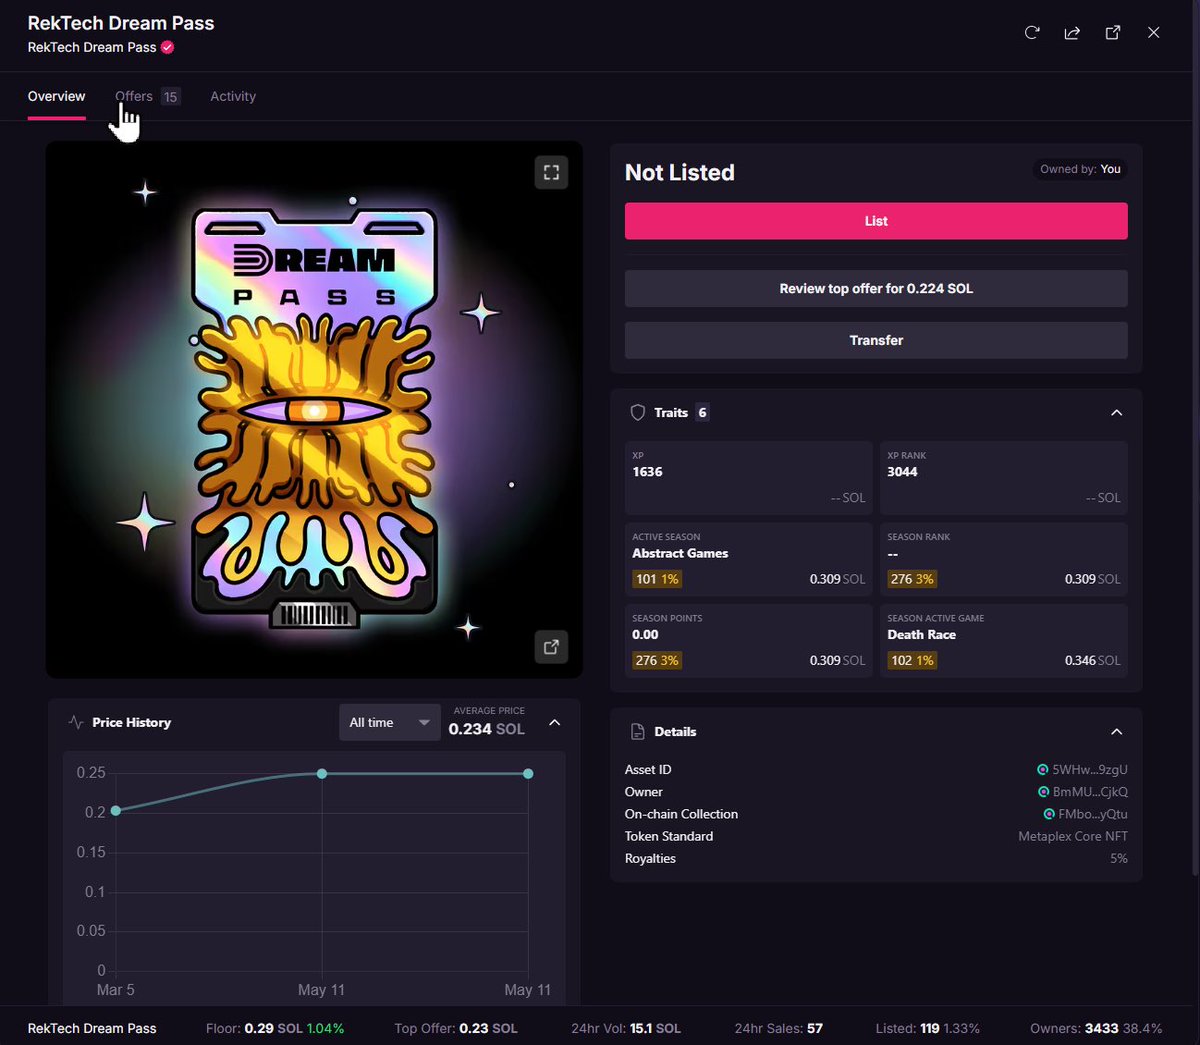The image size is (1200, 1045).
Task: Click the Top Offer 0.23 SOL stat
Action: [456, 1028]
